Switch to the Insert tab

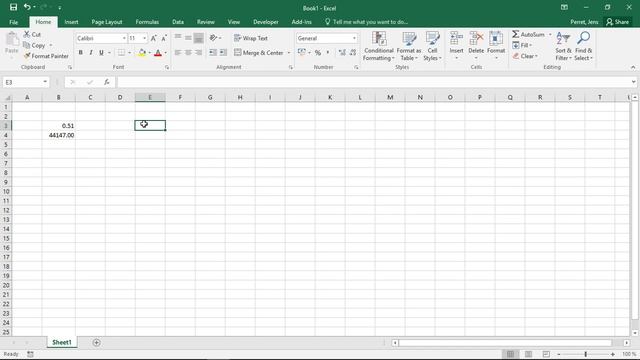[x=71, y=22]
